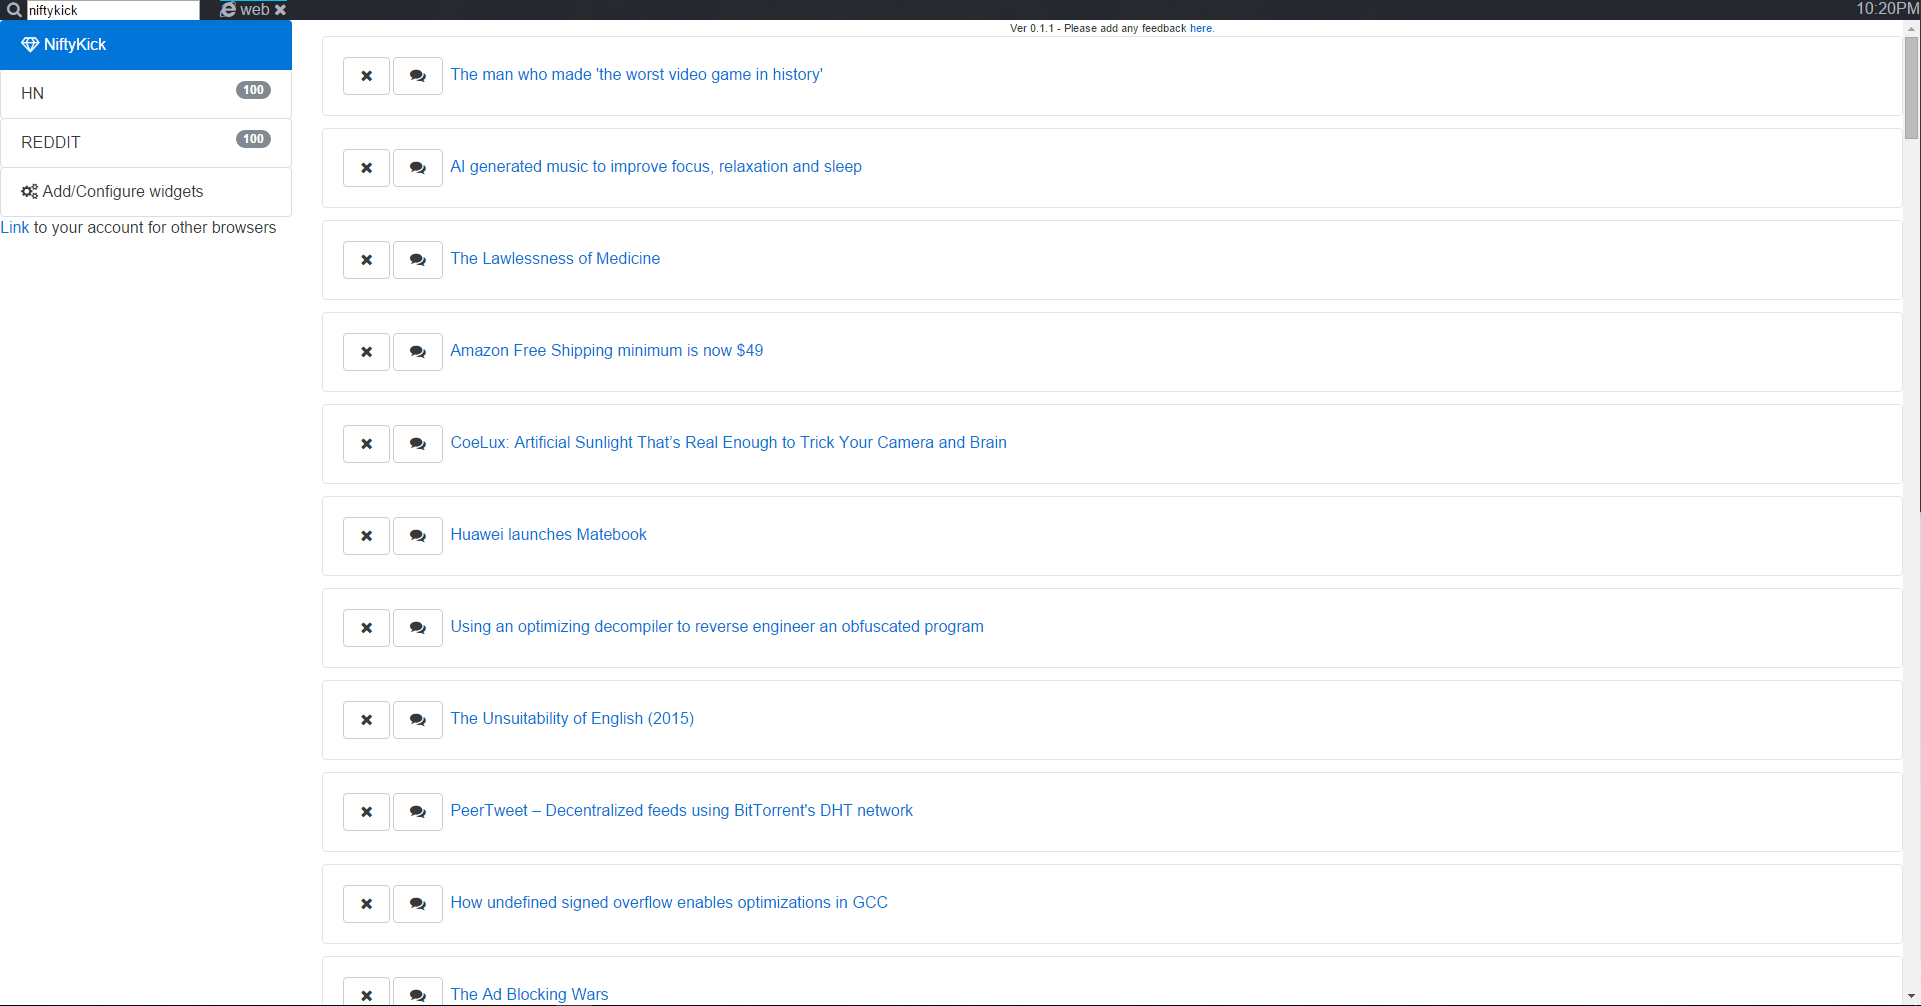
Task: Open comments for 'CoeLux: Artificial Sunlight'
Action: pos(418,444)
